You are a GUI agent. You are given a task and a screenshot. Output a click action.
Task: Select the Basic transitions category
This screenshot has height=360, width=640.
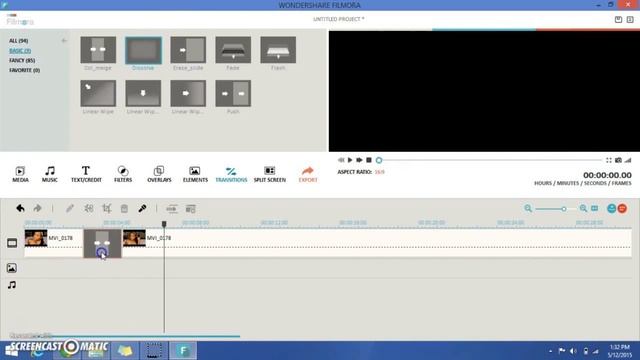(x=20, y=51)
